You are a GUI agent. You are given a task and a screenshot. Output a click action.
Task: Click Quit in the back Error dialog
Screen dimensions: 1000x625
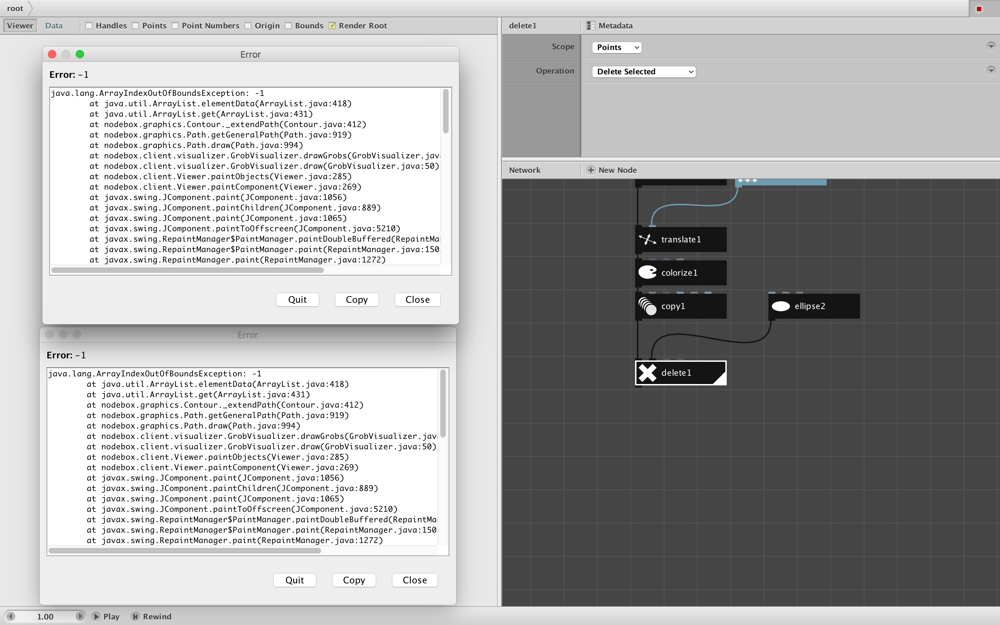tap(295, 580)
